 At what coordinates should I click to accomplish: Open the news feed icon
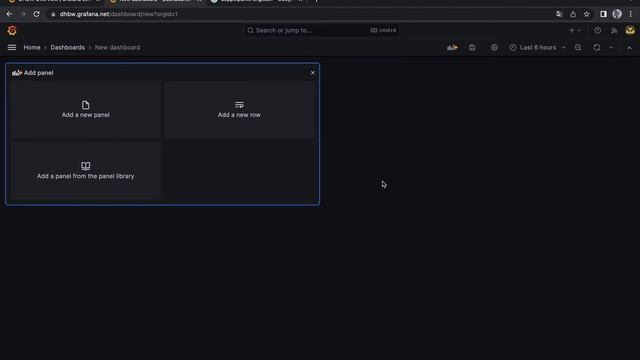pyautogui.click(x=614, y=30)
